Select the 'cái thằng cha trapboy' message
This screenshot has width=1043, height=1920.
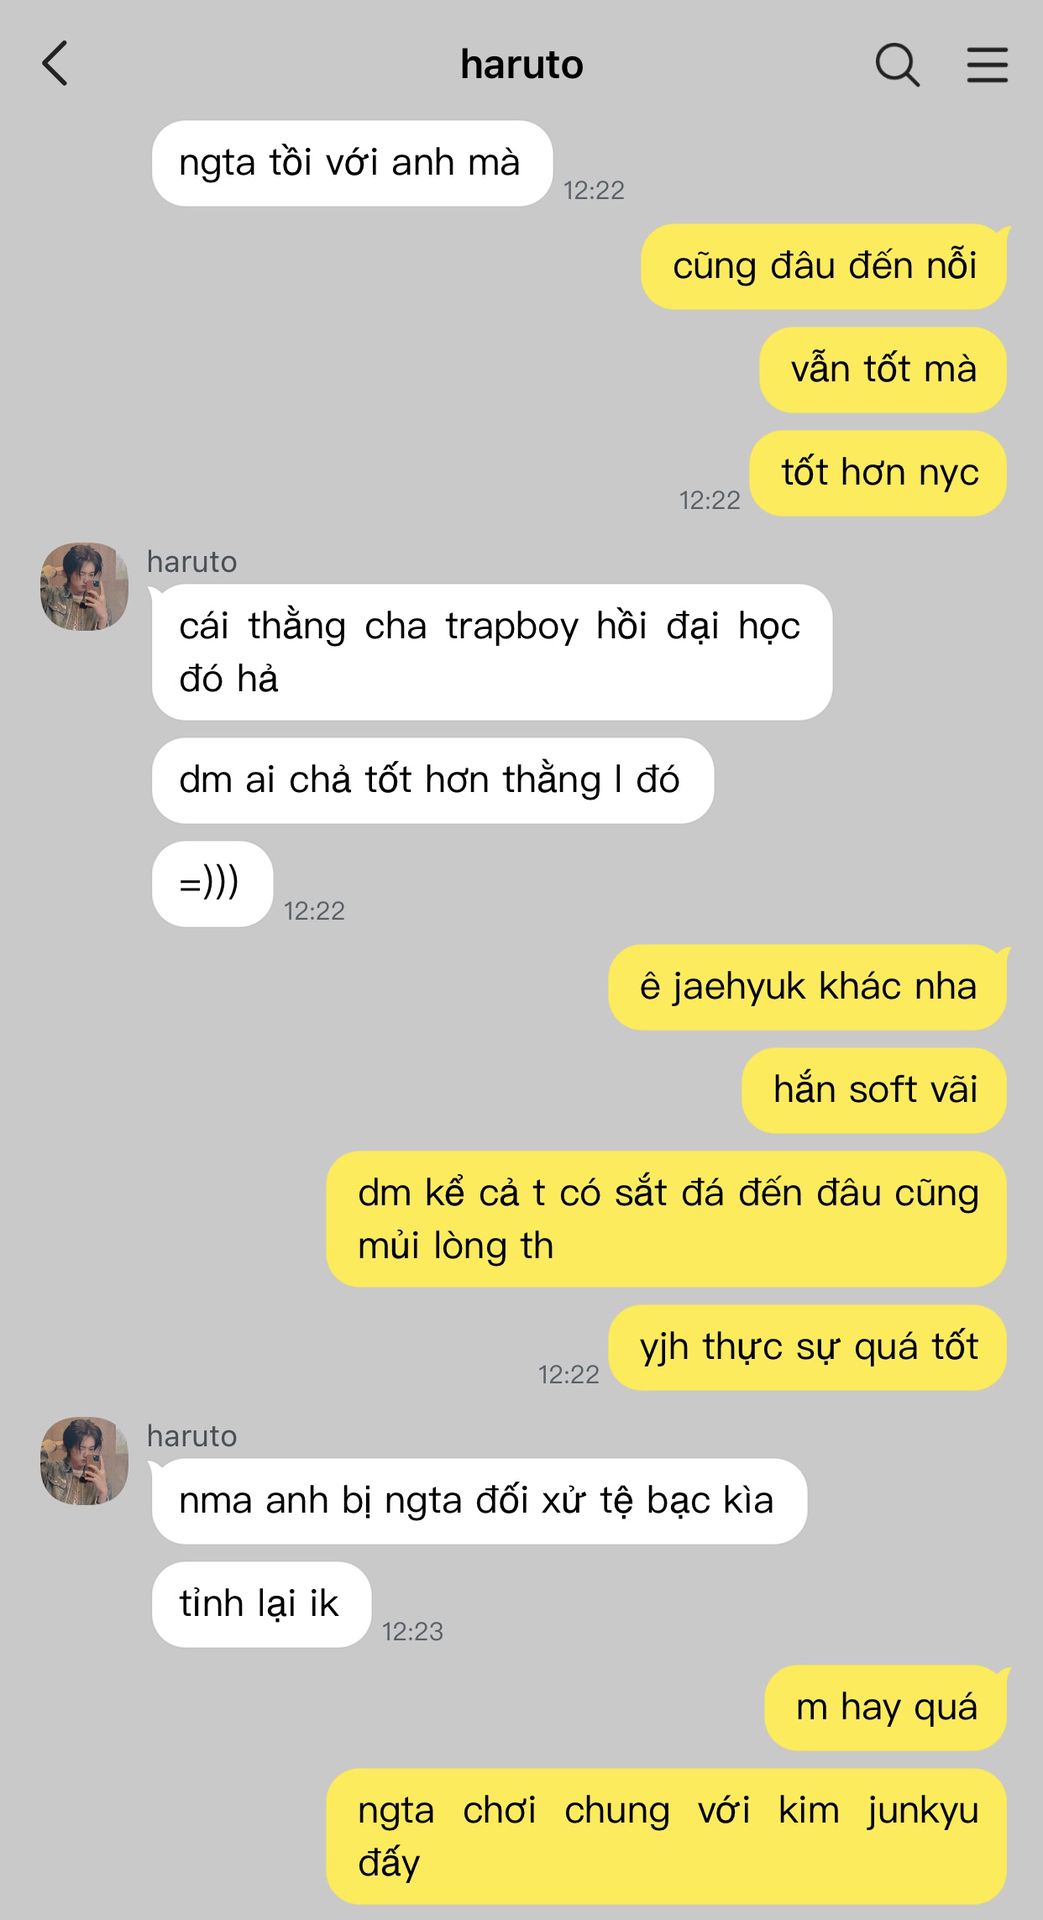(x=492, y=652)
